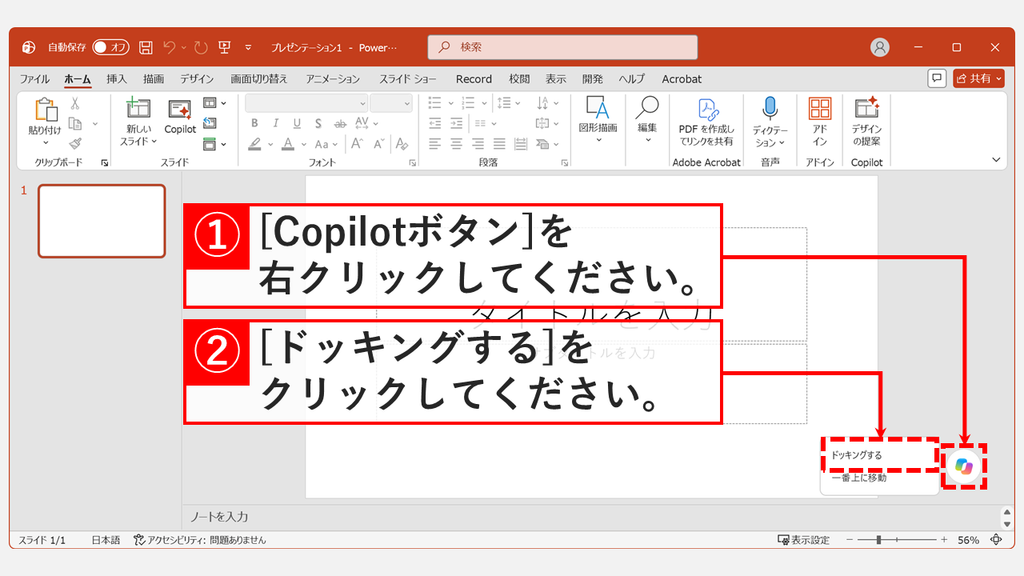Align text left in paragraph group

(435, 144)
